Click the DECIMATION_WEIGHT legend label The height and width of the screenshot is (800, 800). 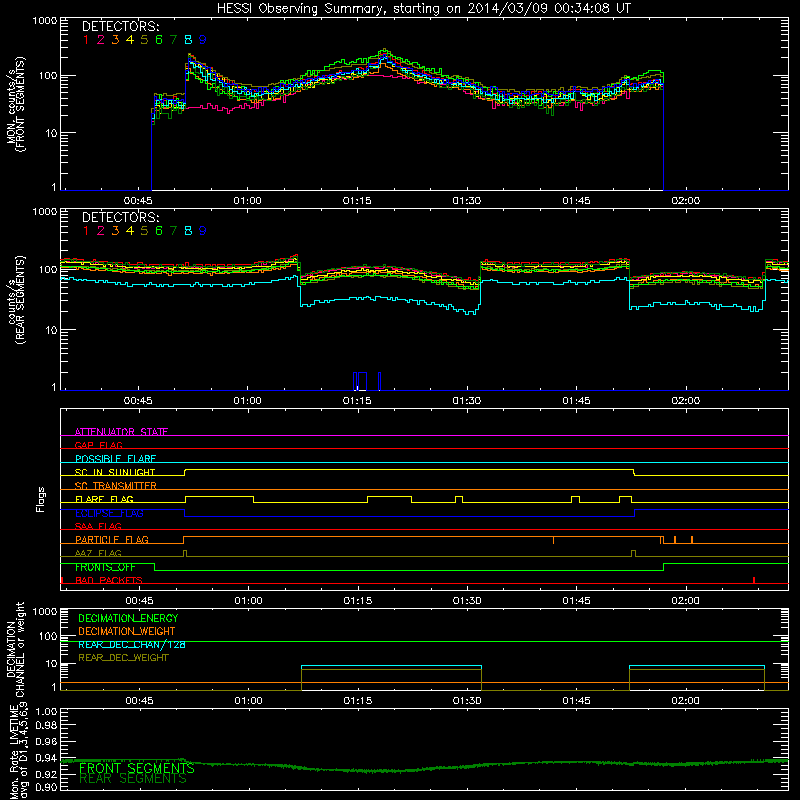click(x=127, y=631)
